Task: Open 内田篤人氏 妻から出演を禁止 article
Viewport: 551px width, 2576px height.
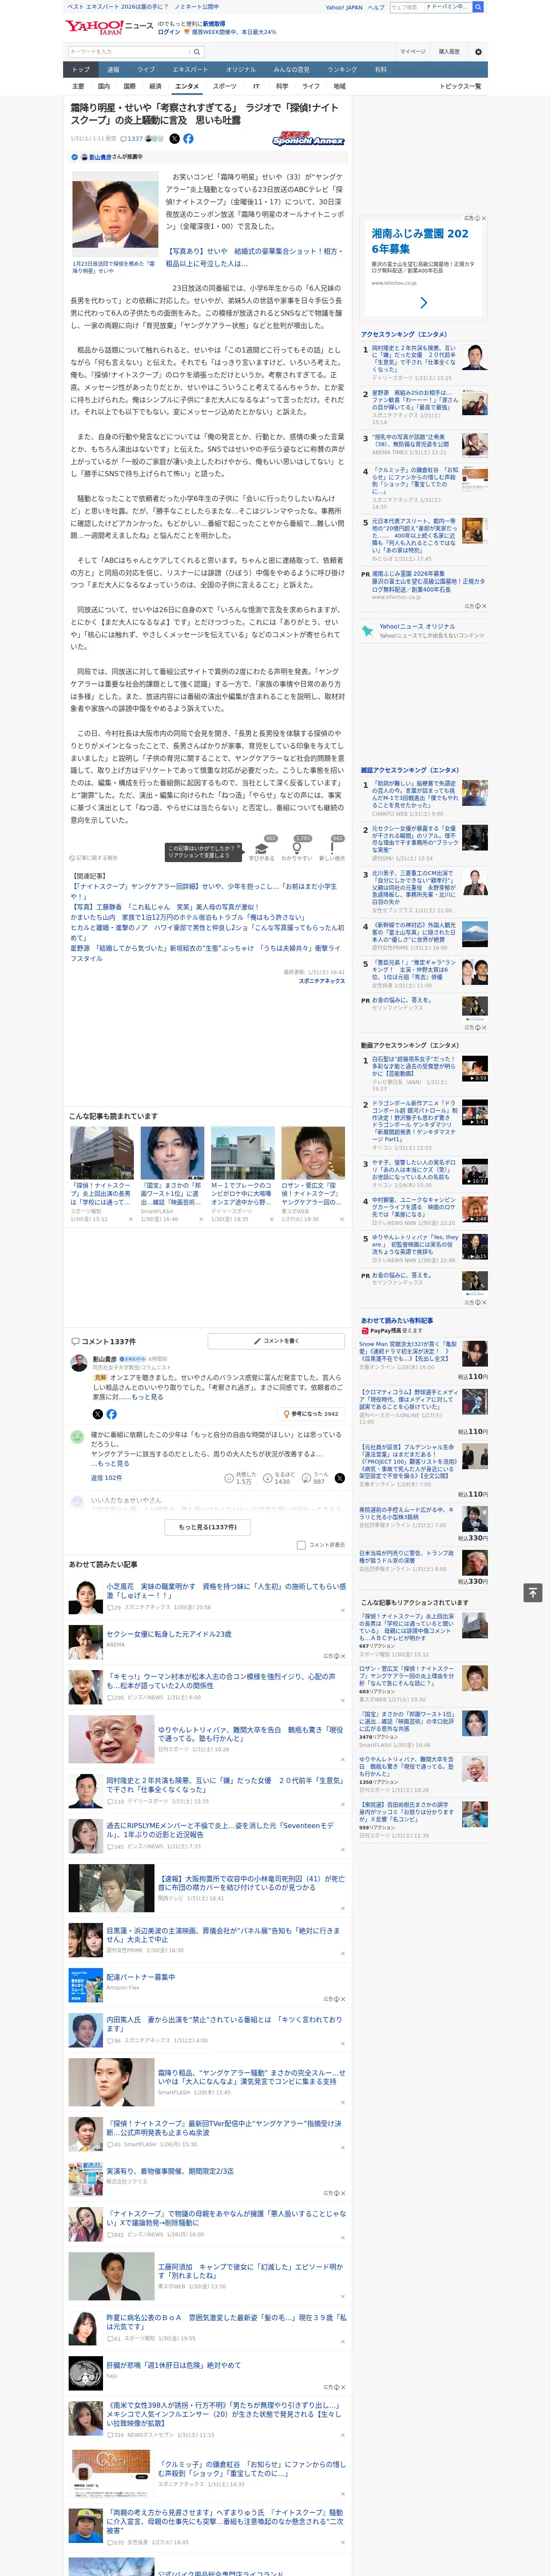Action: coord(224,2023)
